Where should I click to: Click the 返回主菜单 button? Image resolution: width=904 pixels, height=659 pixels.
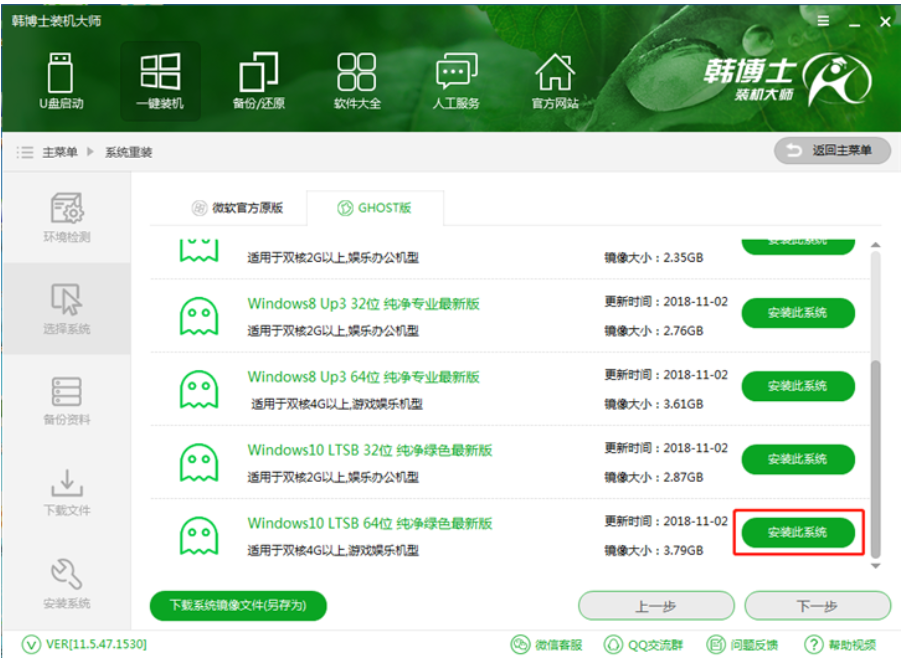pyautogui.click(x=832, y=150)
